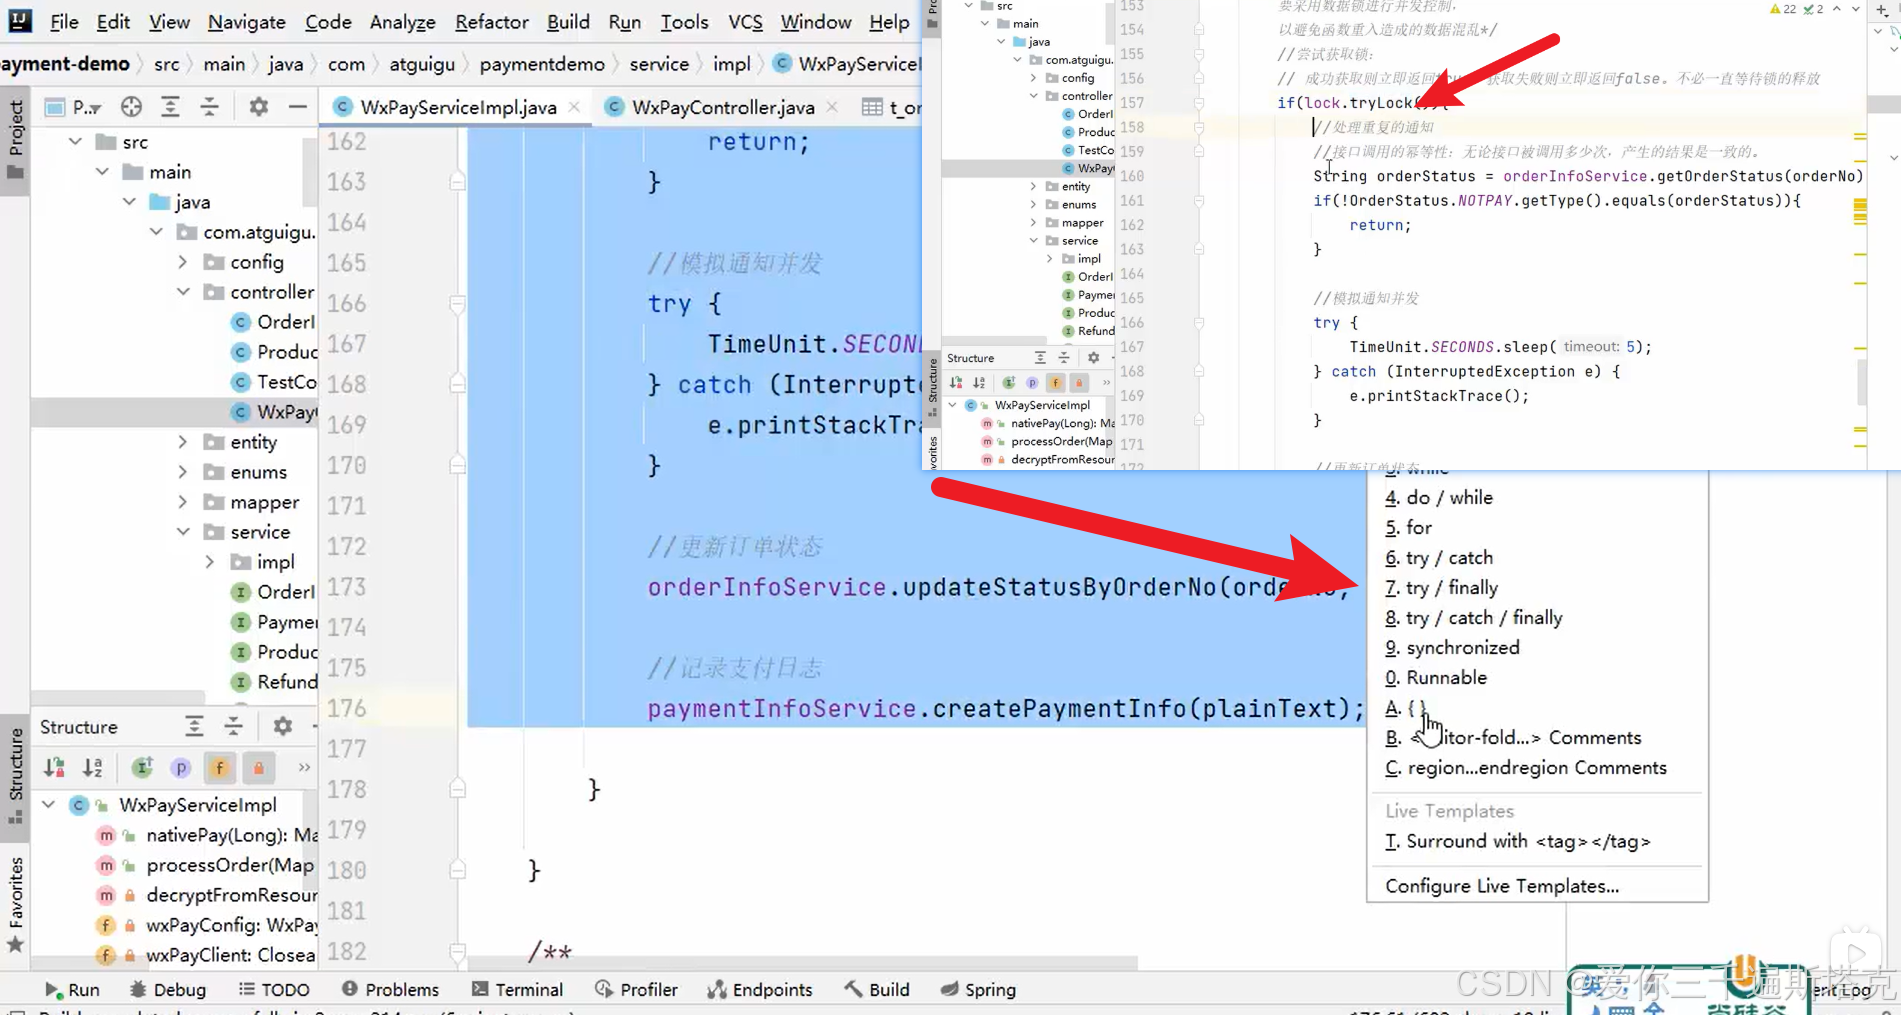
Task: Open Project panel settings gear
Action: (258, 106)
